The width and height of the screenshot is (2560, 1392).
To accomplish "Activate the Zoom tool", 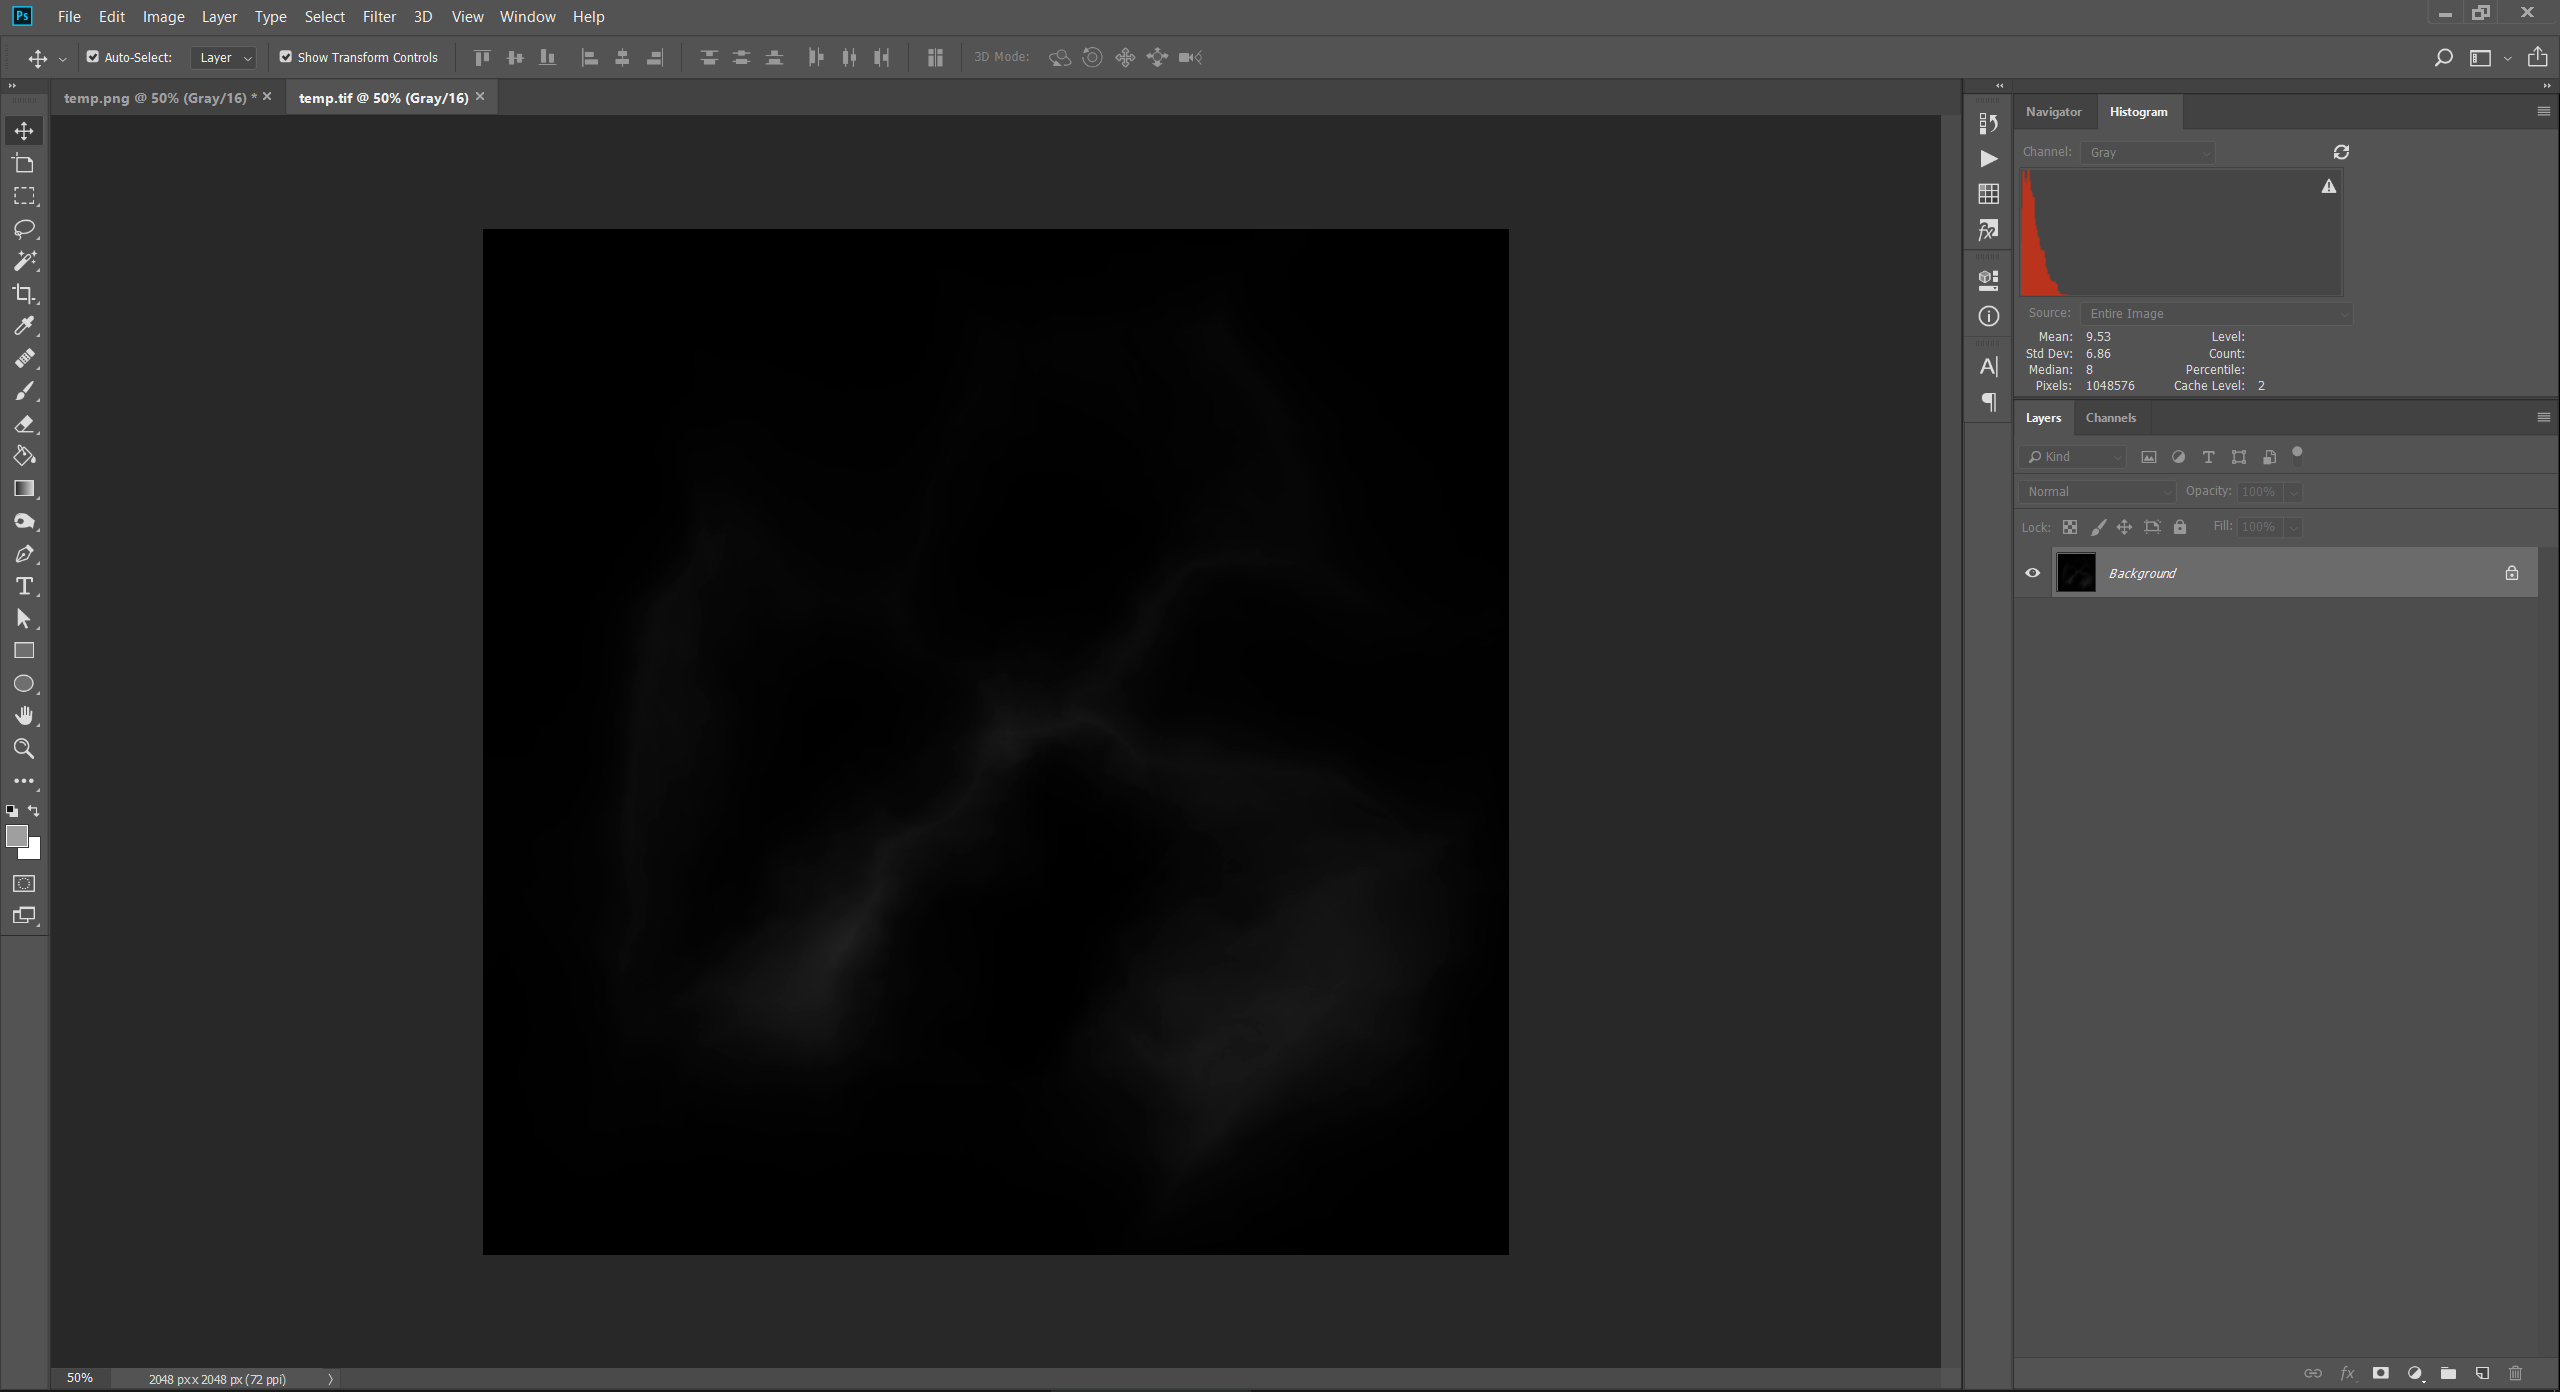I will (x=25, y=749).
